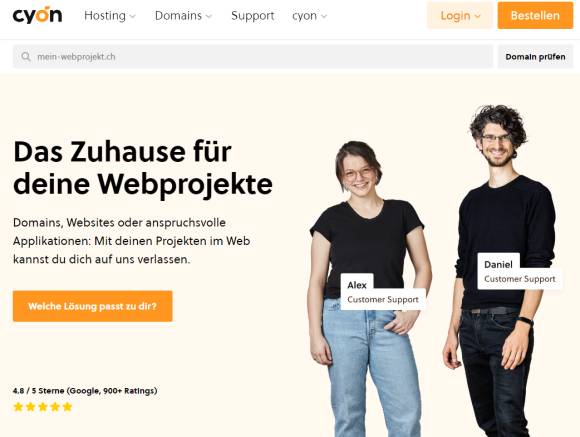
Task: Focus the mein-webprojekt.ch domain search field
Action: 253,57
